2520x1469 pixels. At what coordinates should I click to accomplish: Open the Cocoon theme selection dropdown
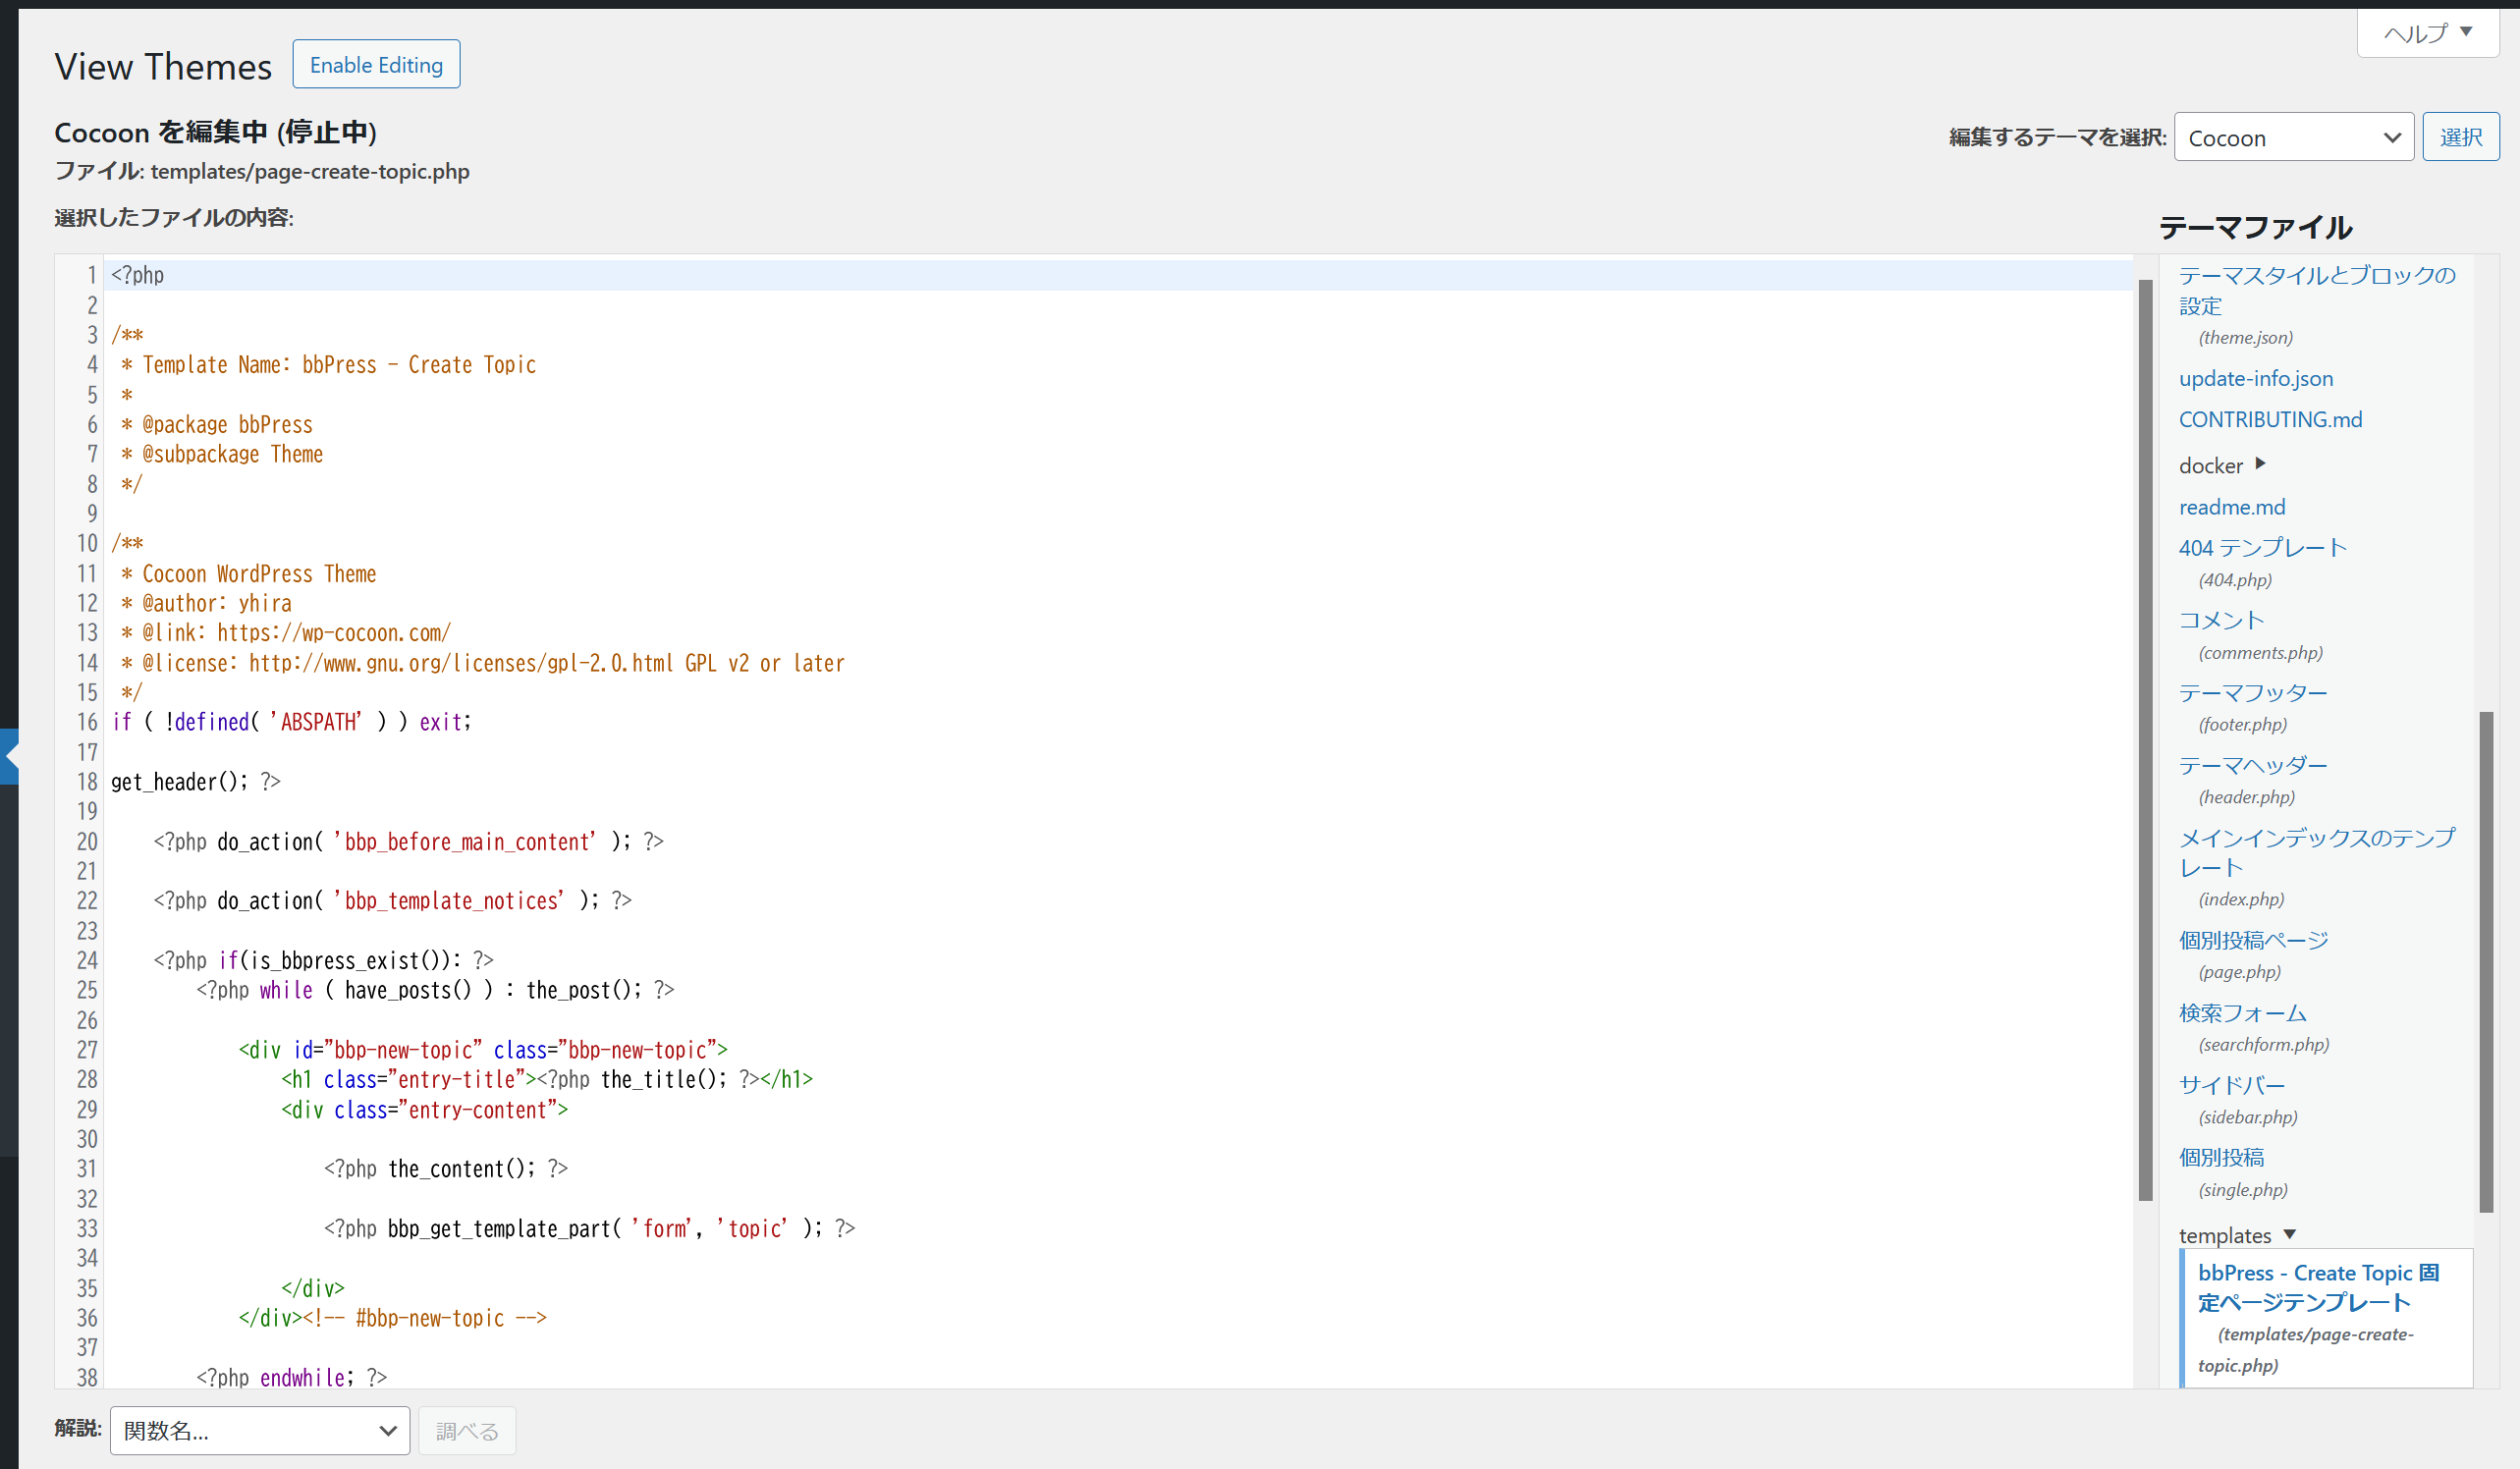pyautogui.click(x=2293, y=137)
